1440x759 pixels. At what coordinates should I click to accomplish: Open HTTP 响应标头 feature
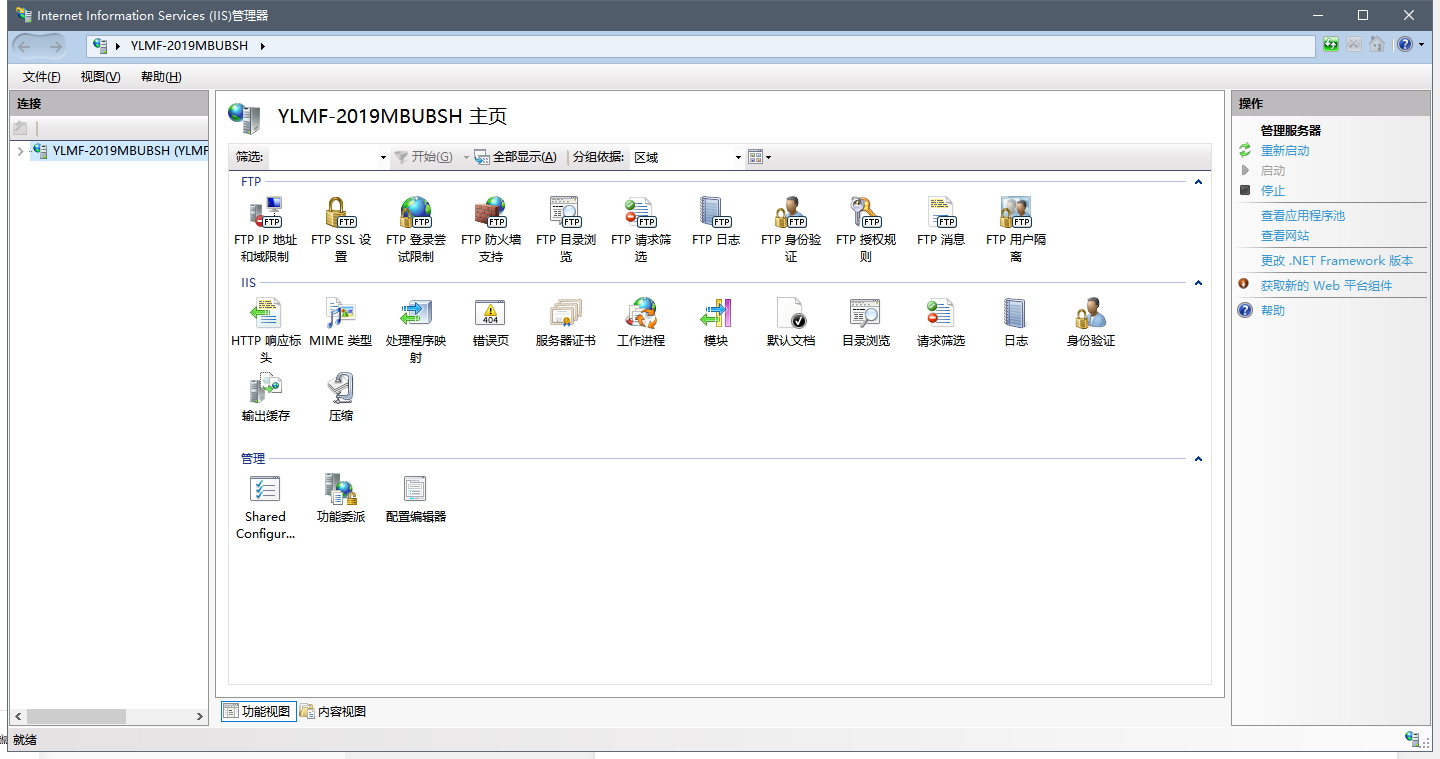pos(265,331)
